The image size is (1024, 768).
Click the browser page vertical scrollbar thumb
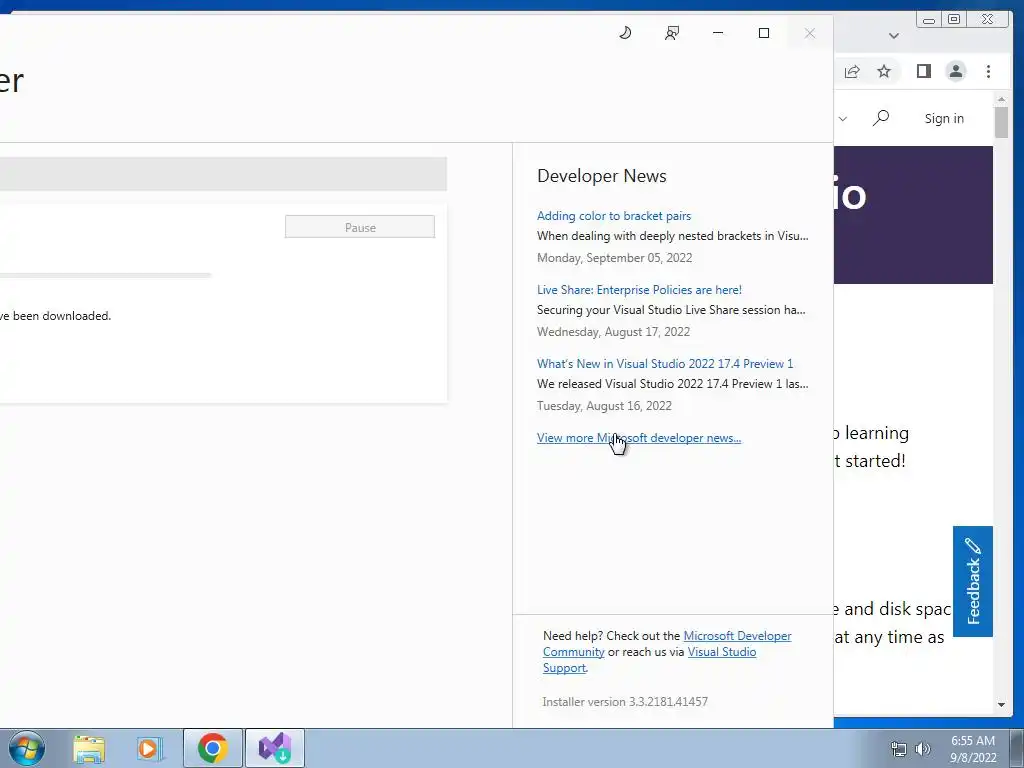click(1001, 122)
